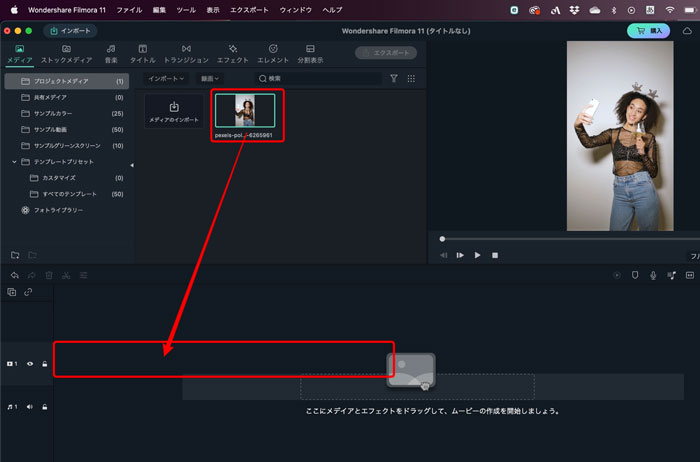Select the サンプル動画 folder

(67, 129)
